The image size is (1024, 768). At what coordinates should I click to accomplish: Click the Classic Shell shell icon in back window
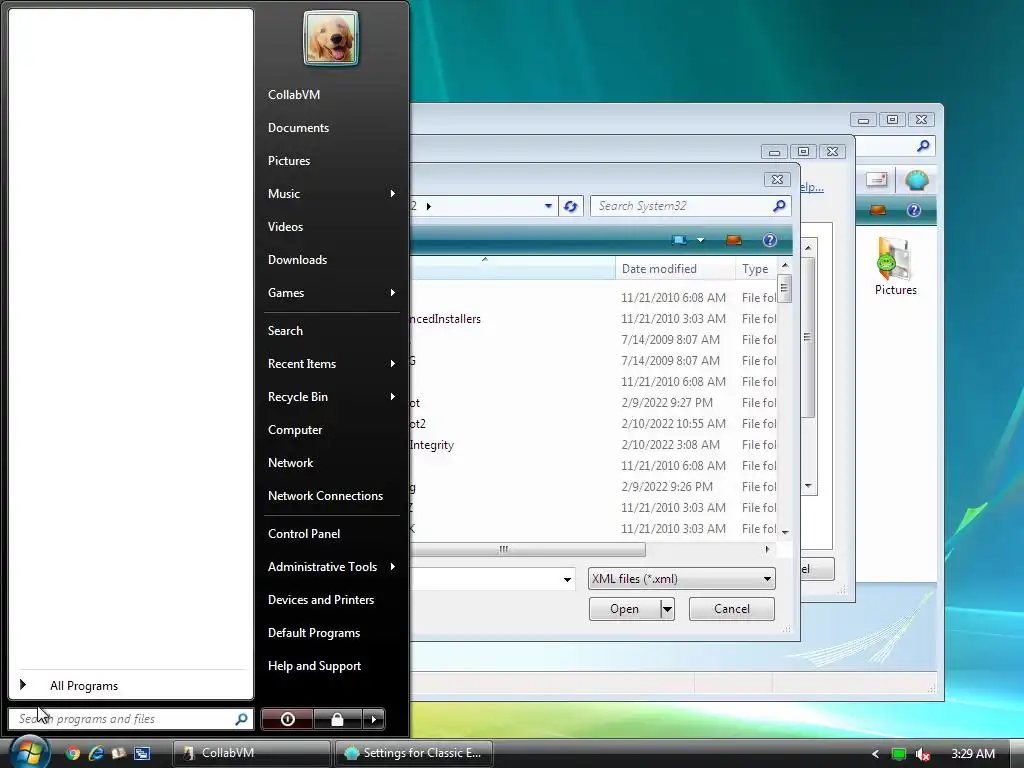pyautogui.click(x=916, y=180)
